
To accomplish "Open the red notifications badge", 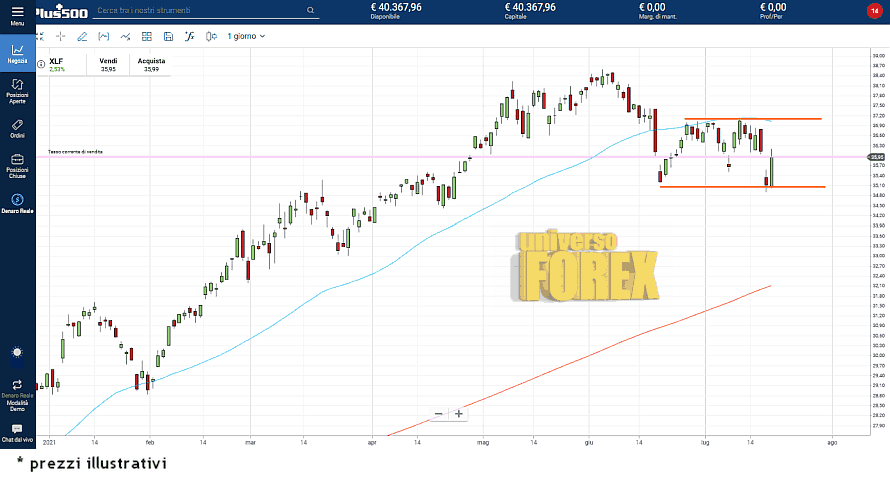I will click(874, 11).
